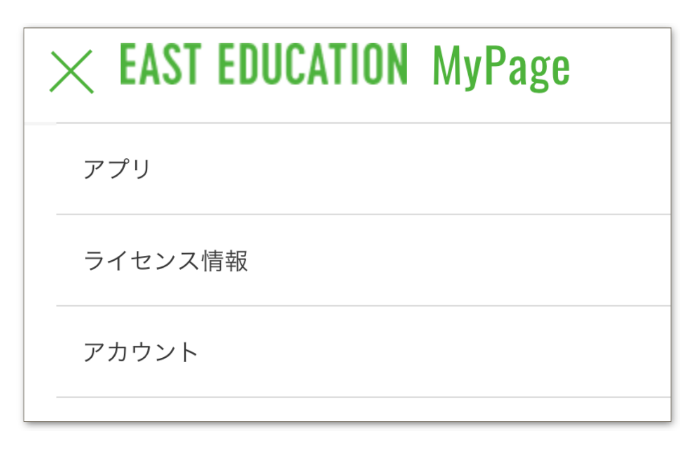Close the menu with the green X icon
700x458 pixels.
point(71,71)
